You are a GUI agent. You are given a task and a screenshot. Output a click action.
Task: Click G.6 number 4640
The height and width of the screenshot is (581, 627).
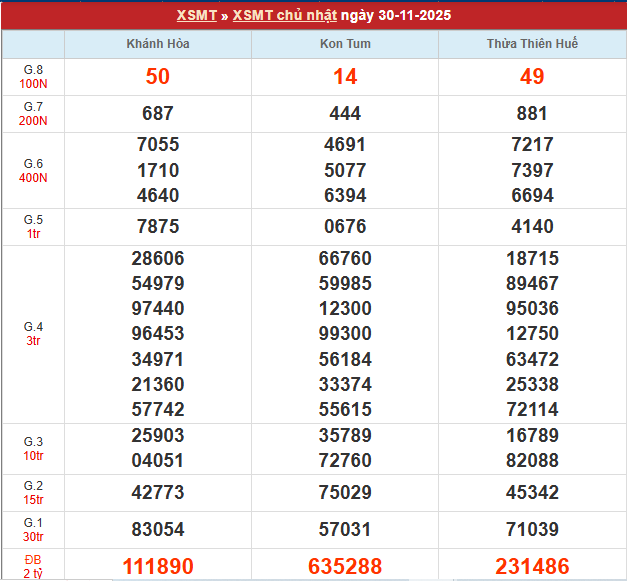tap(158, 196)
